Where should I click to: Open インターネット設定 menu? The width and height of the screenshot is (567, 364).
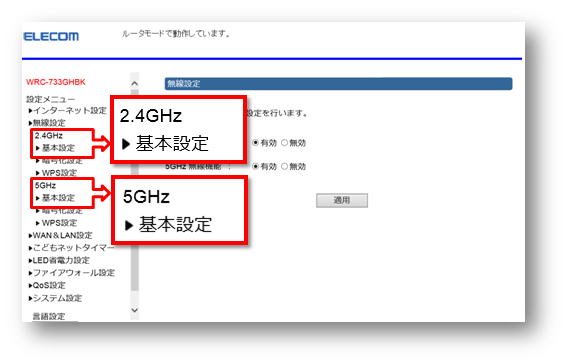point(68,110)
